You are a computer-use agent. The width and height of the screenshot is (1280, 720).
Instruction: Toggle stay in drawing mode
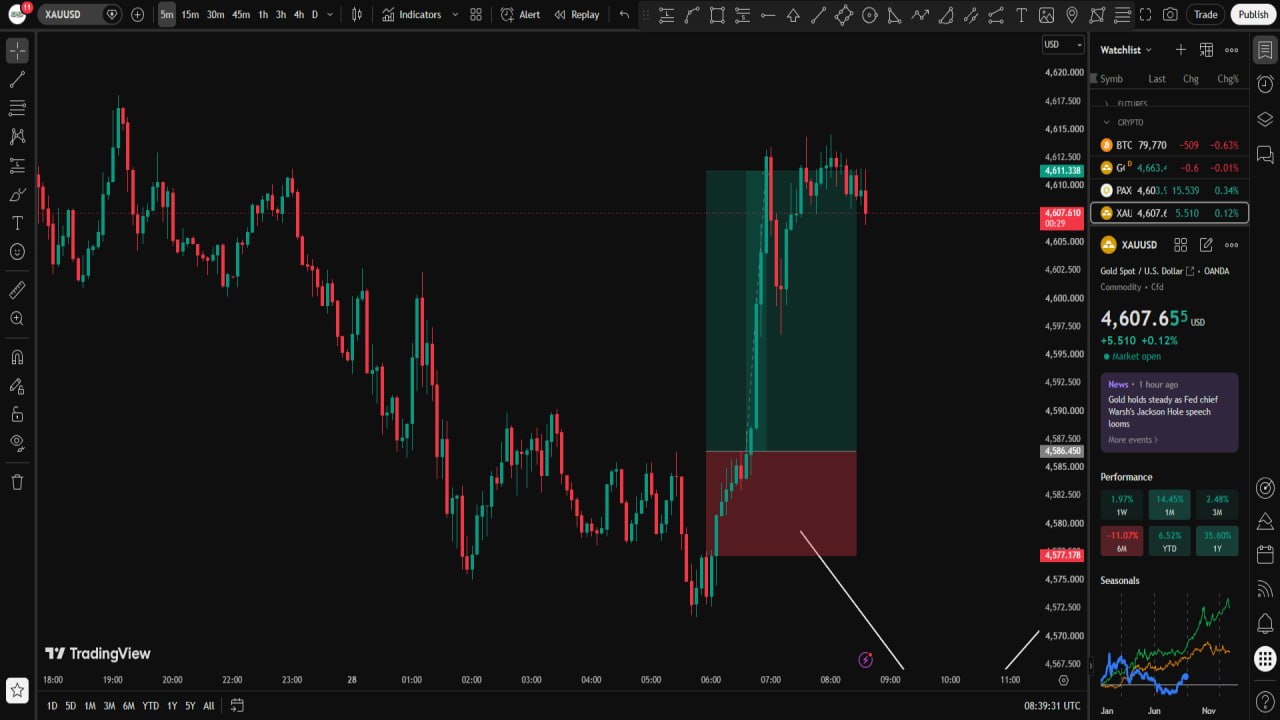(17, 386)
